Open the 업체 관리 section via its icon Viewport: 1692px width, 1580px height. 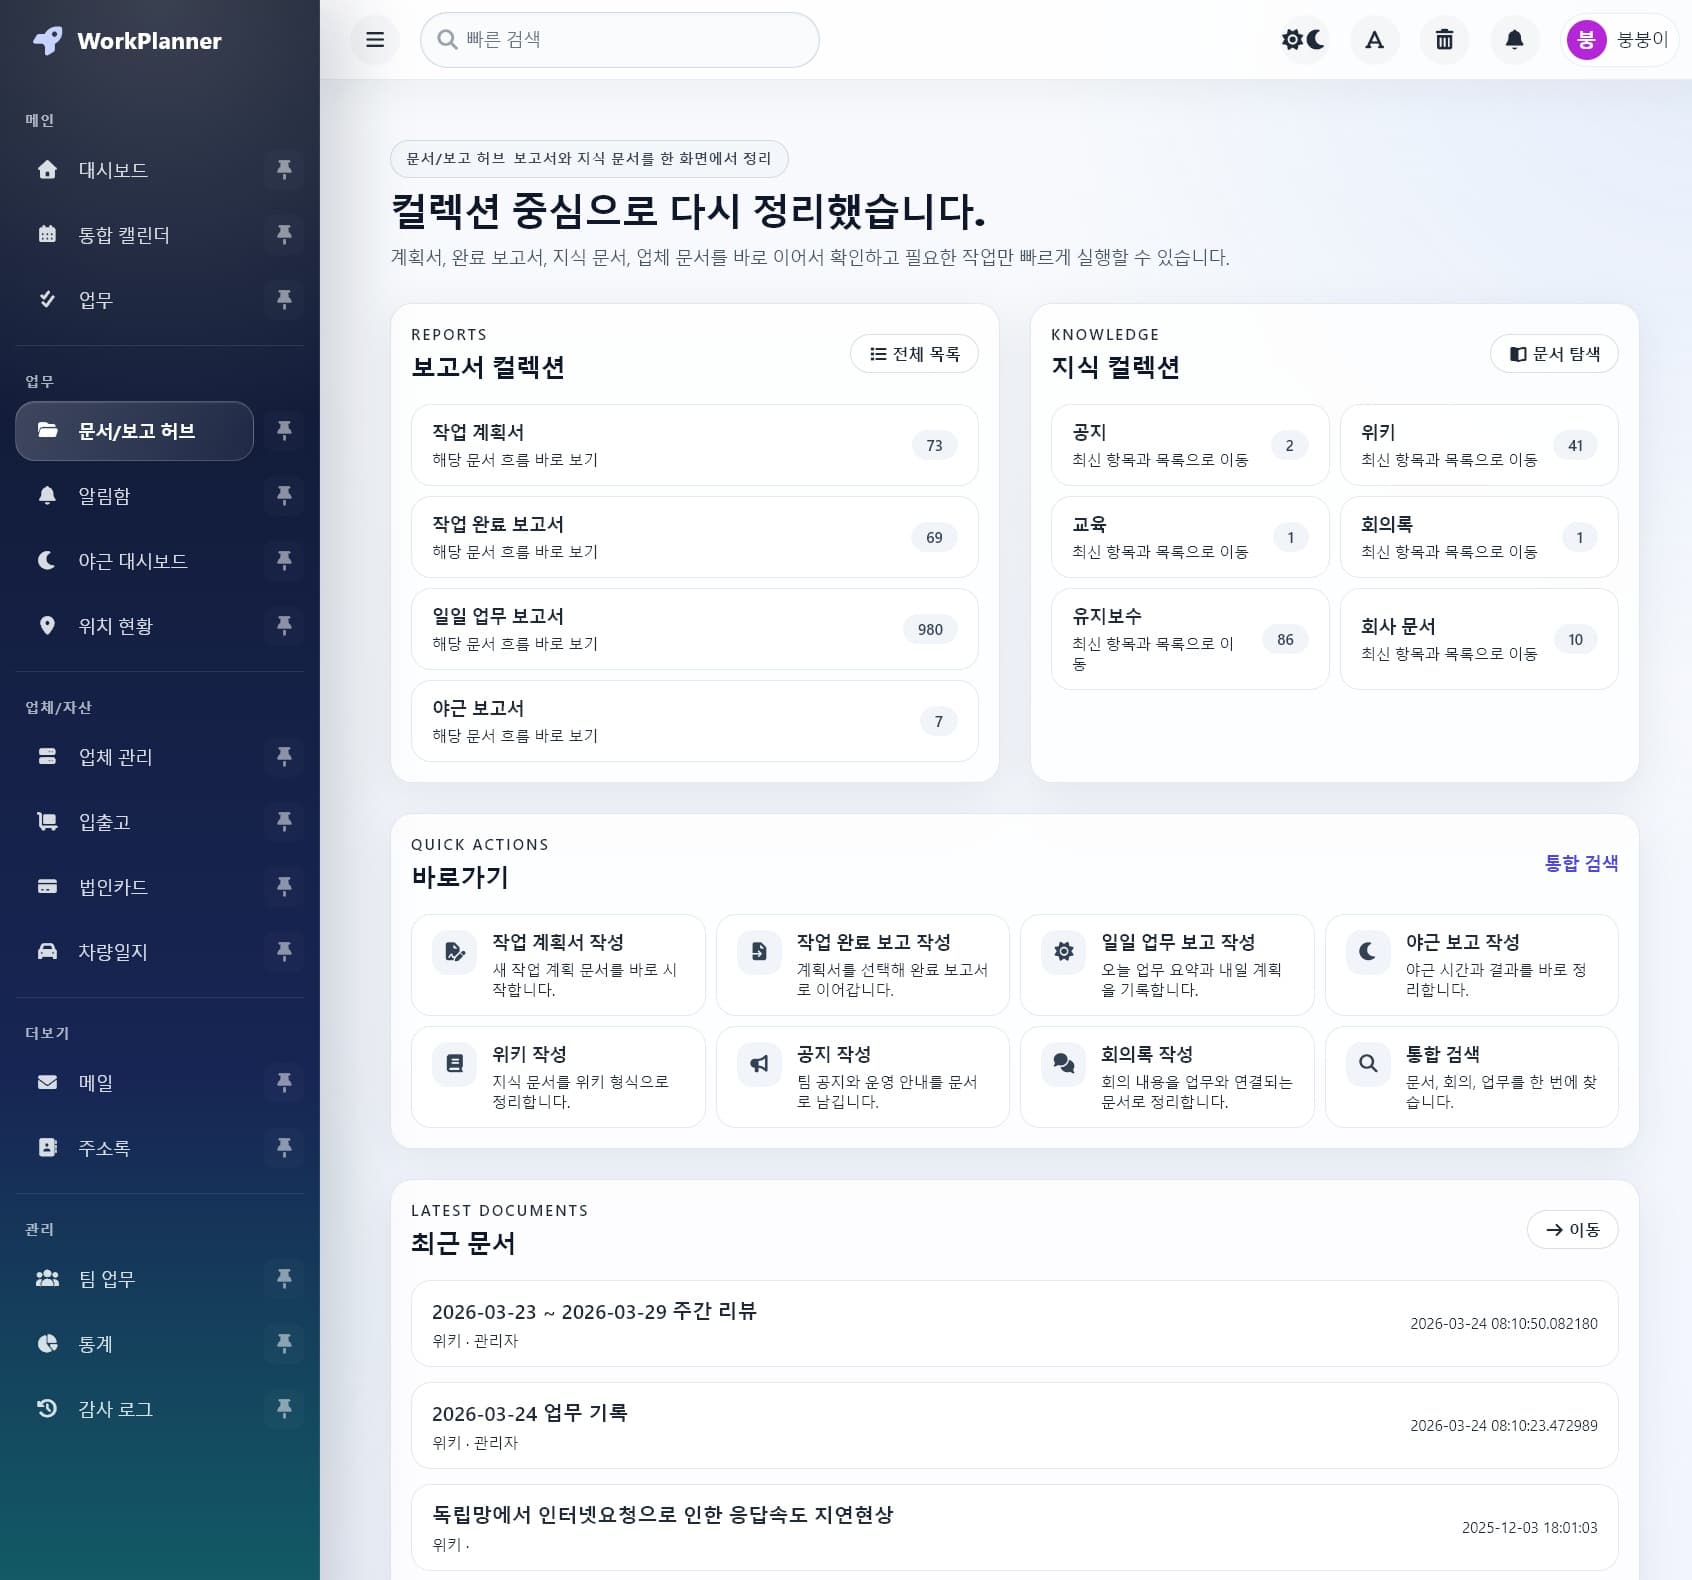tap(47, 757)
